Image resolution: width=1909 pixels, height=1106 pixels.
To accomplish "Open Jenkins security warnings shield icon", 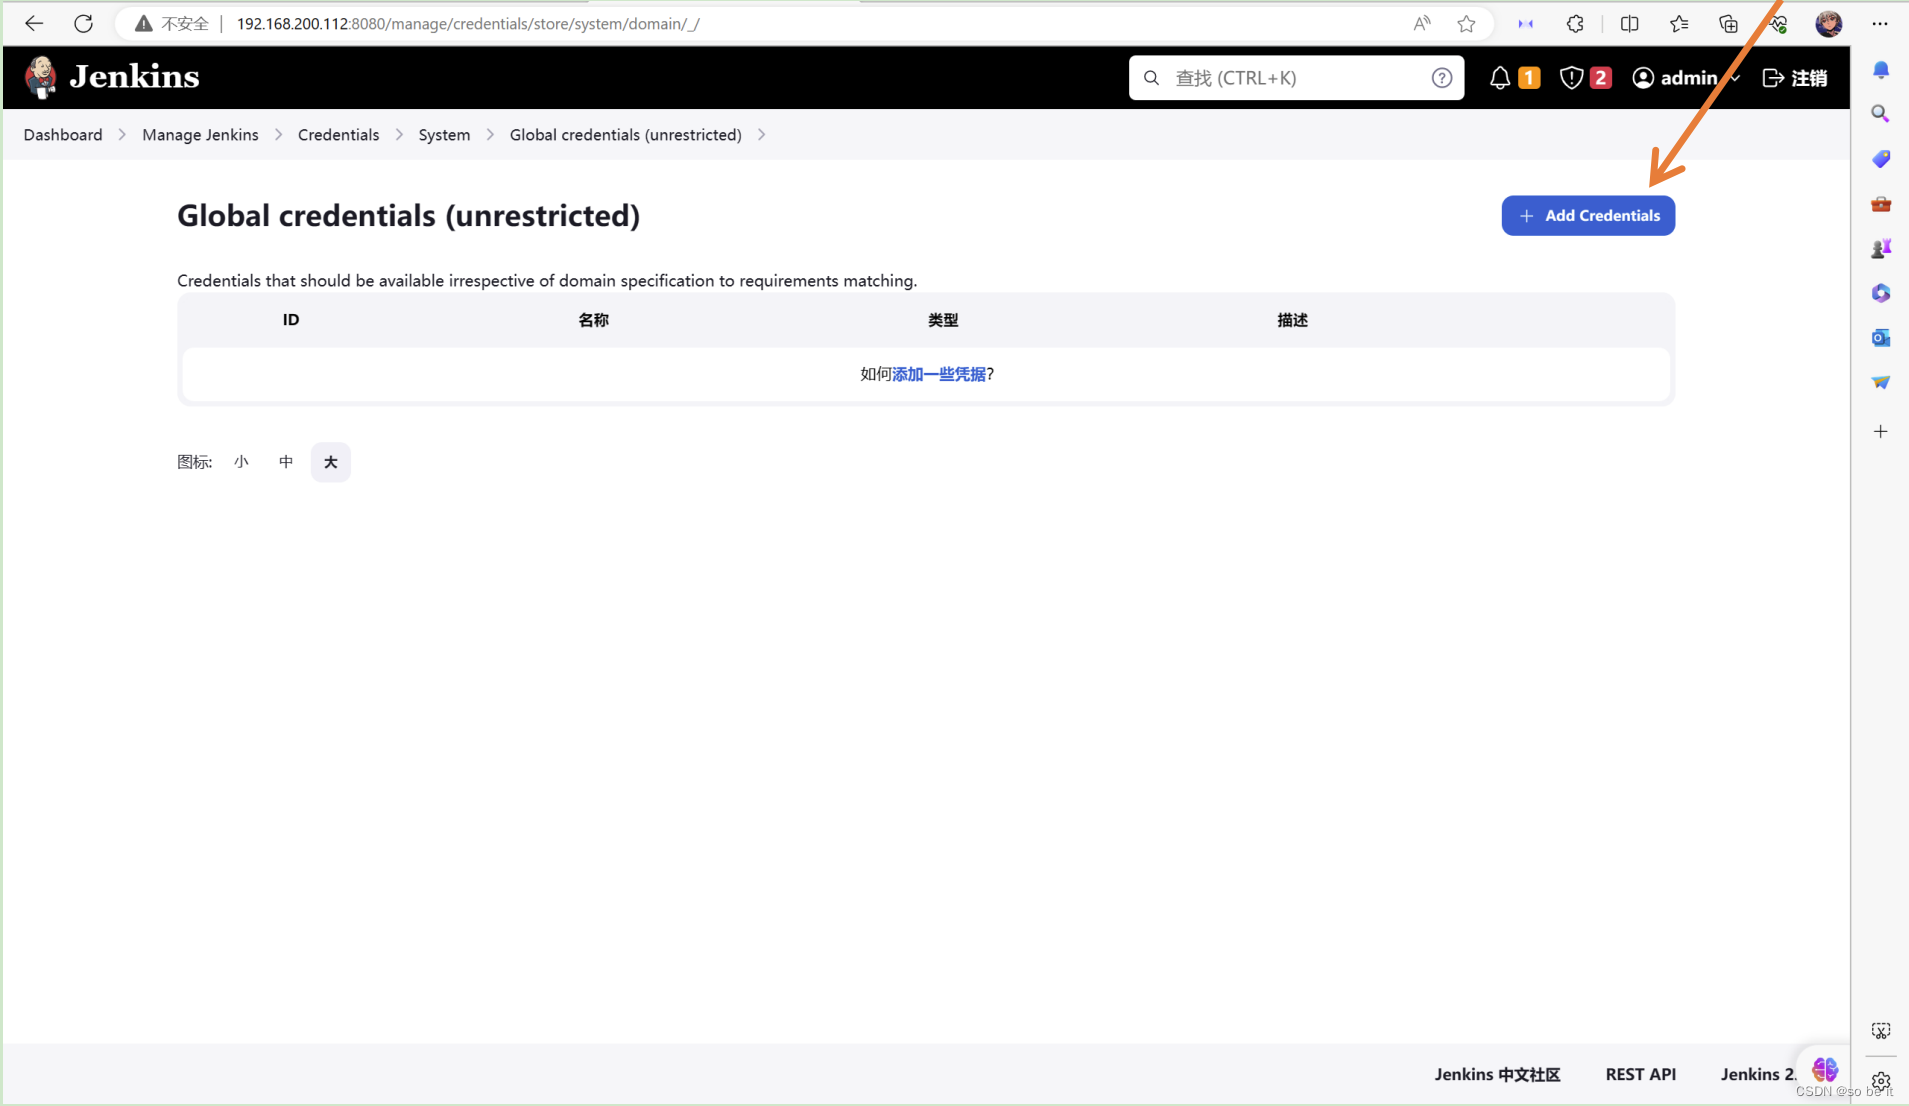I will point(1571,78).
